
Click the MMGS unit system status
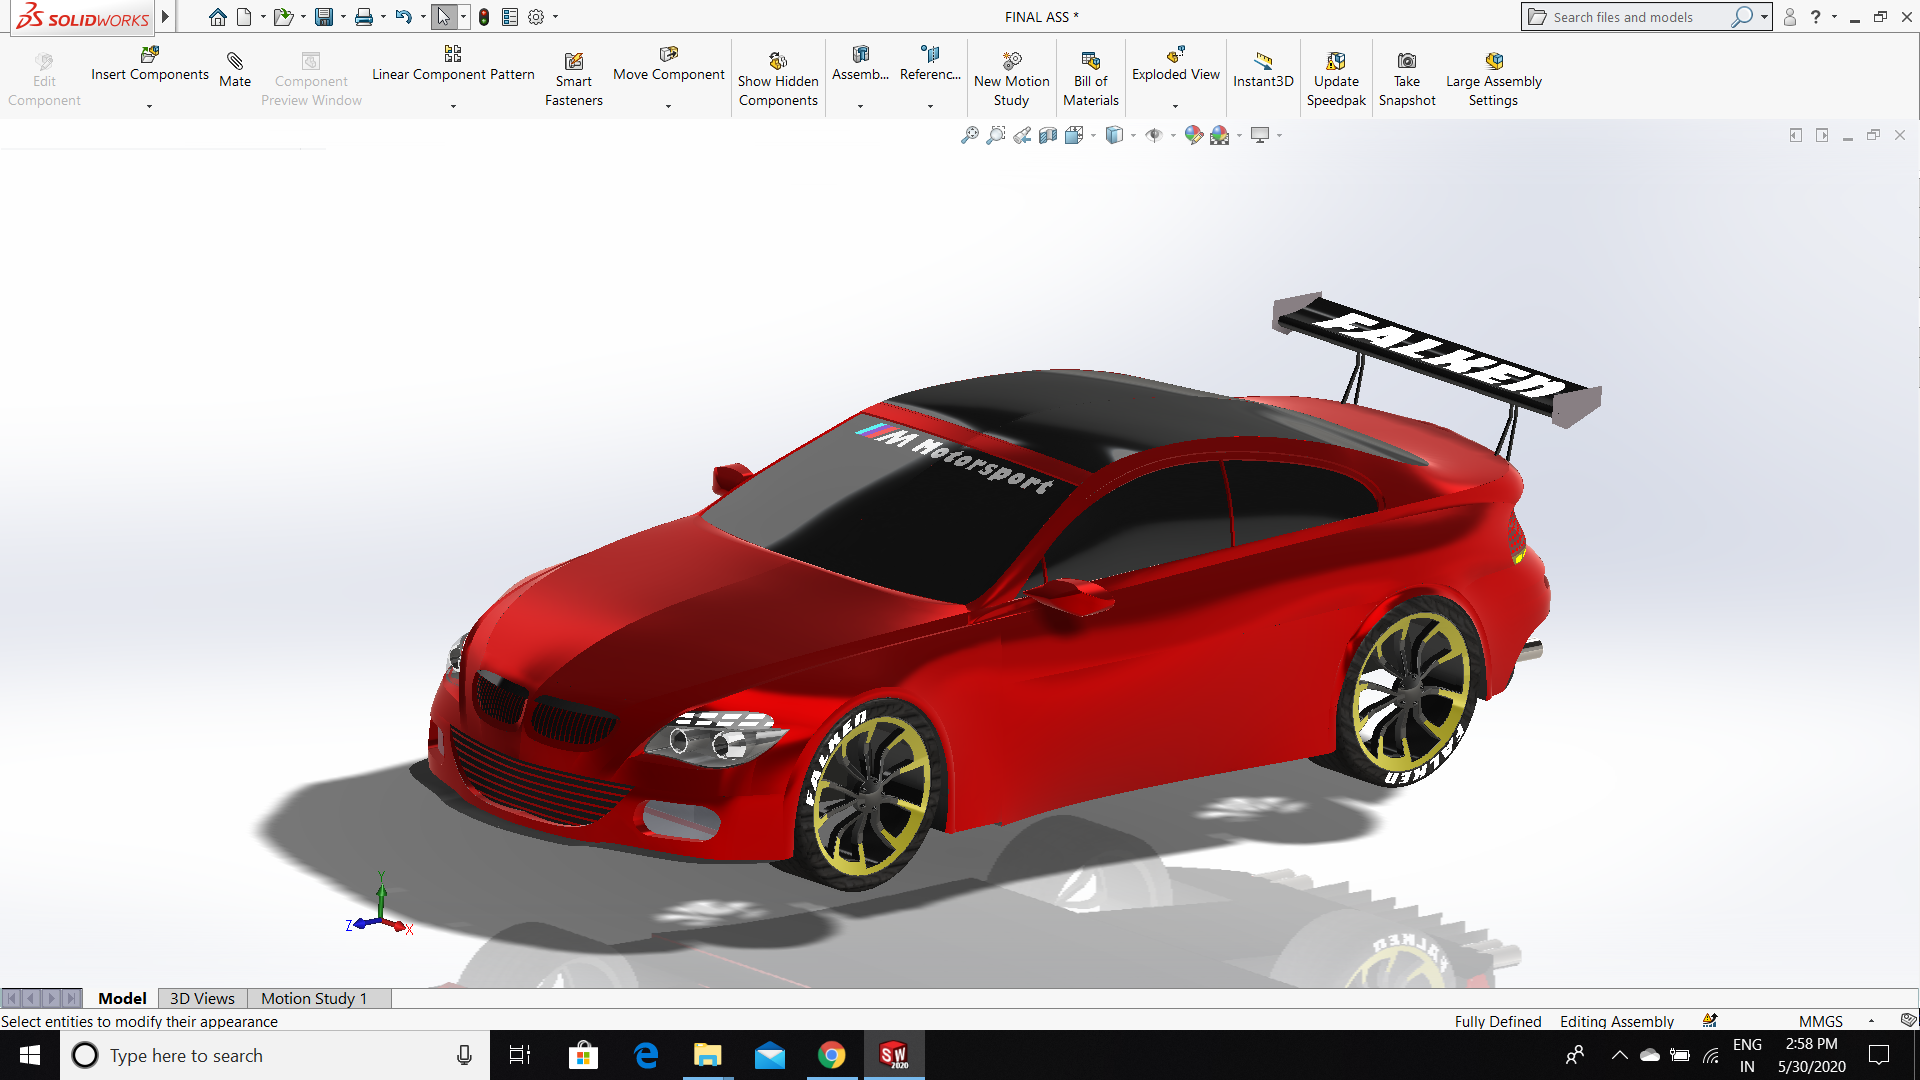1820,1021
